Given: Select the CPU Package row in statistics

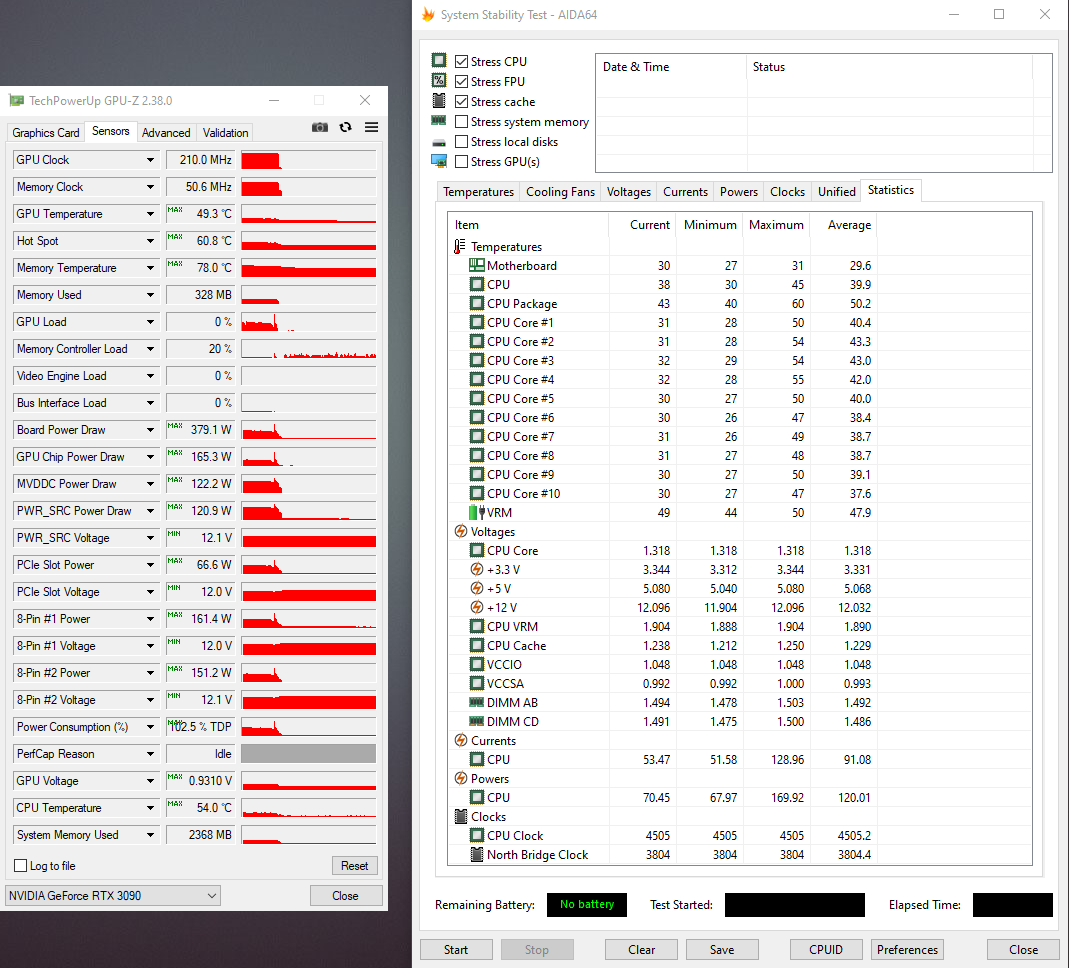Looking at the screenshot, I should coord(522,304).
